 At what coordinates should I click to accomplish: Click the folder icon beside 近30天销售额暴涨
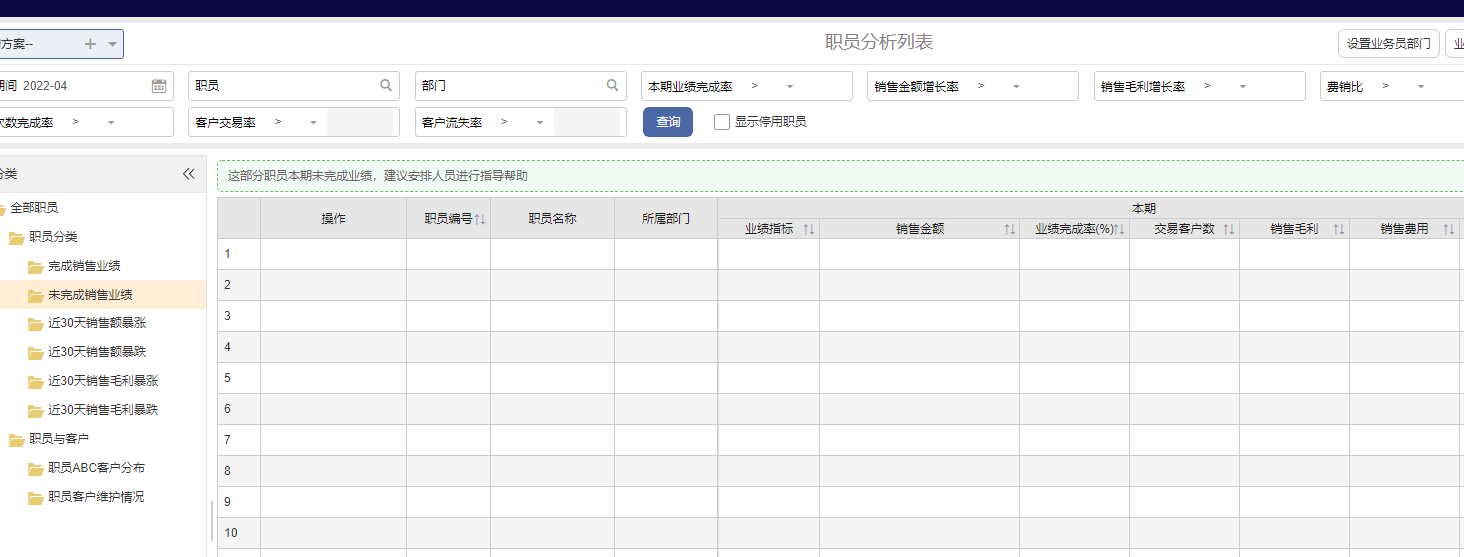[36, 324]
